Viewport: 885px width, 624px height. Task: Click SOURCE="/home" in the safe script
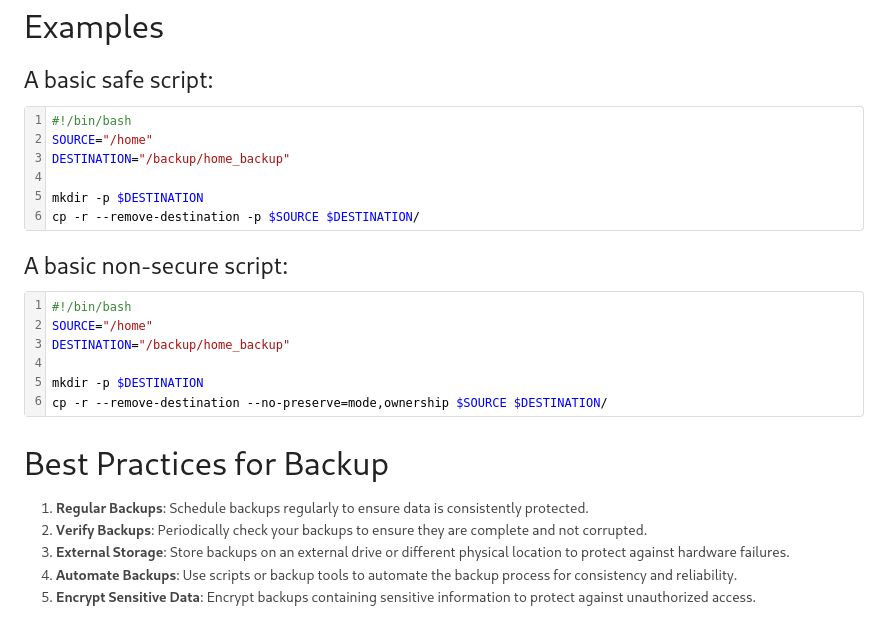coord(102,139)
